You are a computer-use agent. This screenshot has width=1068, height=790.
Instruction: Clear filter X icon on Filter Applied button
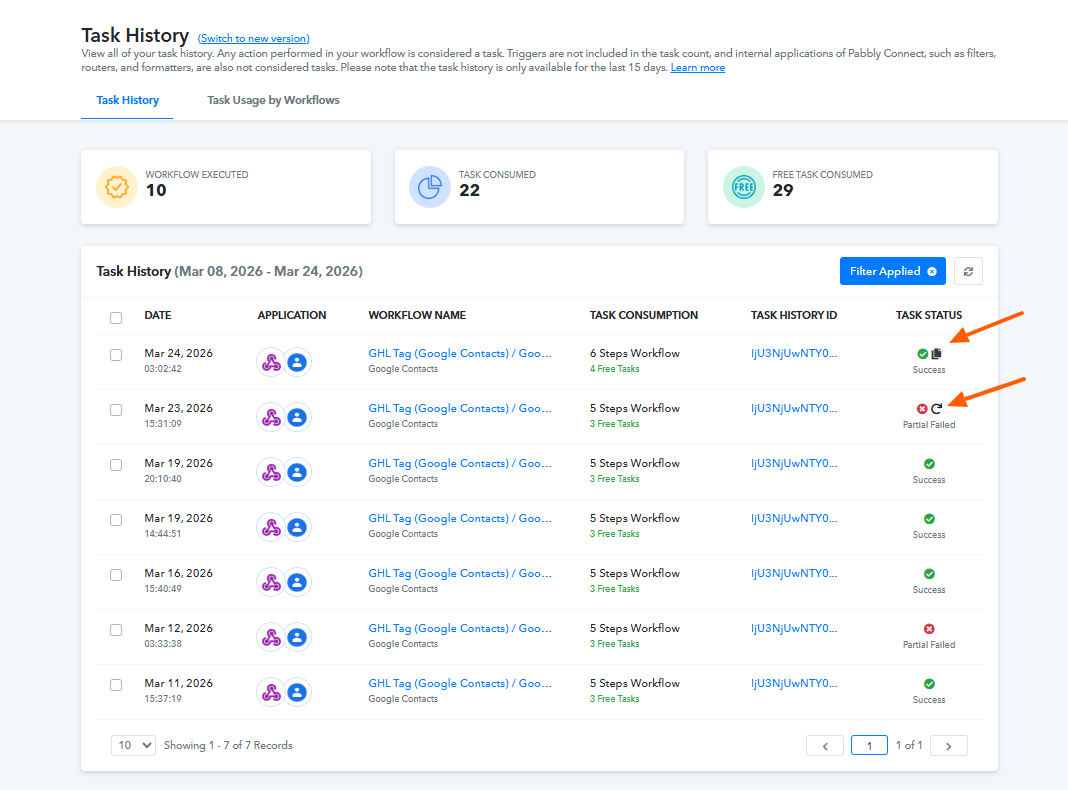932,271
